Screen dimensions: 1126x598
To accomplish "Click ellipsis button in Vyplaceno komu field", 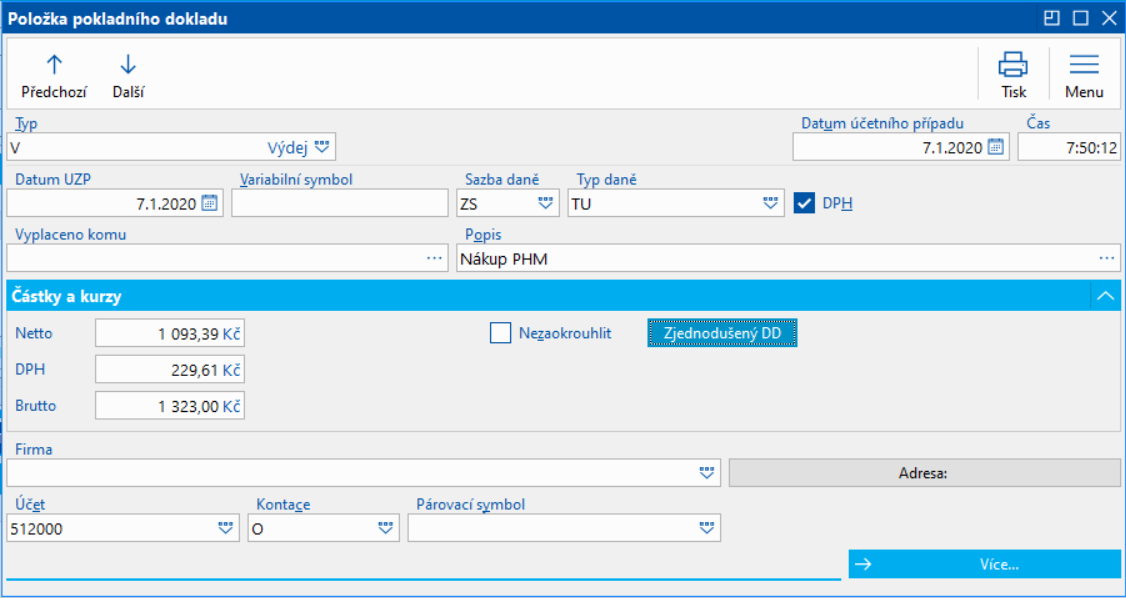I will pyautogui.click(x=434, y=258).
